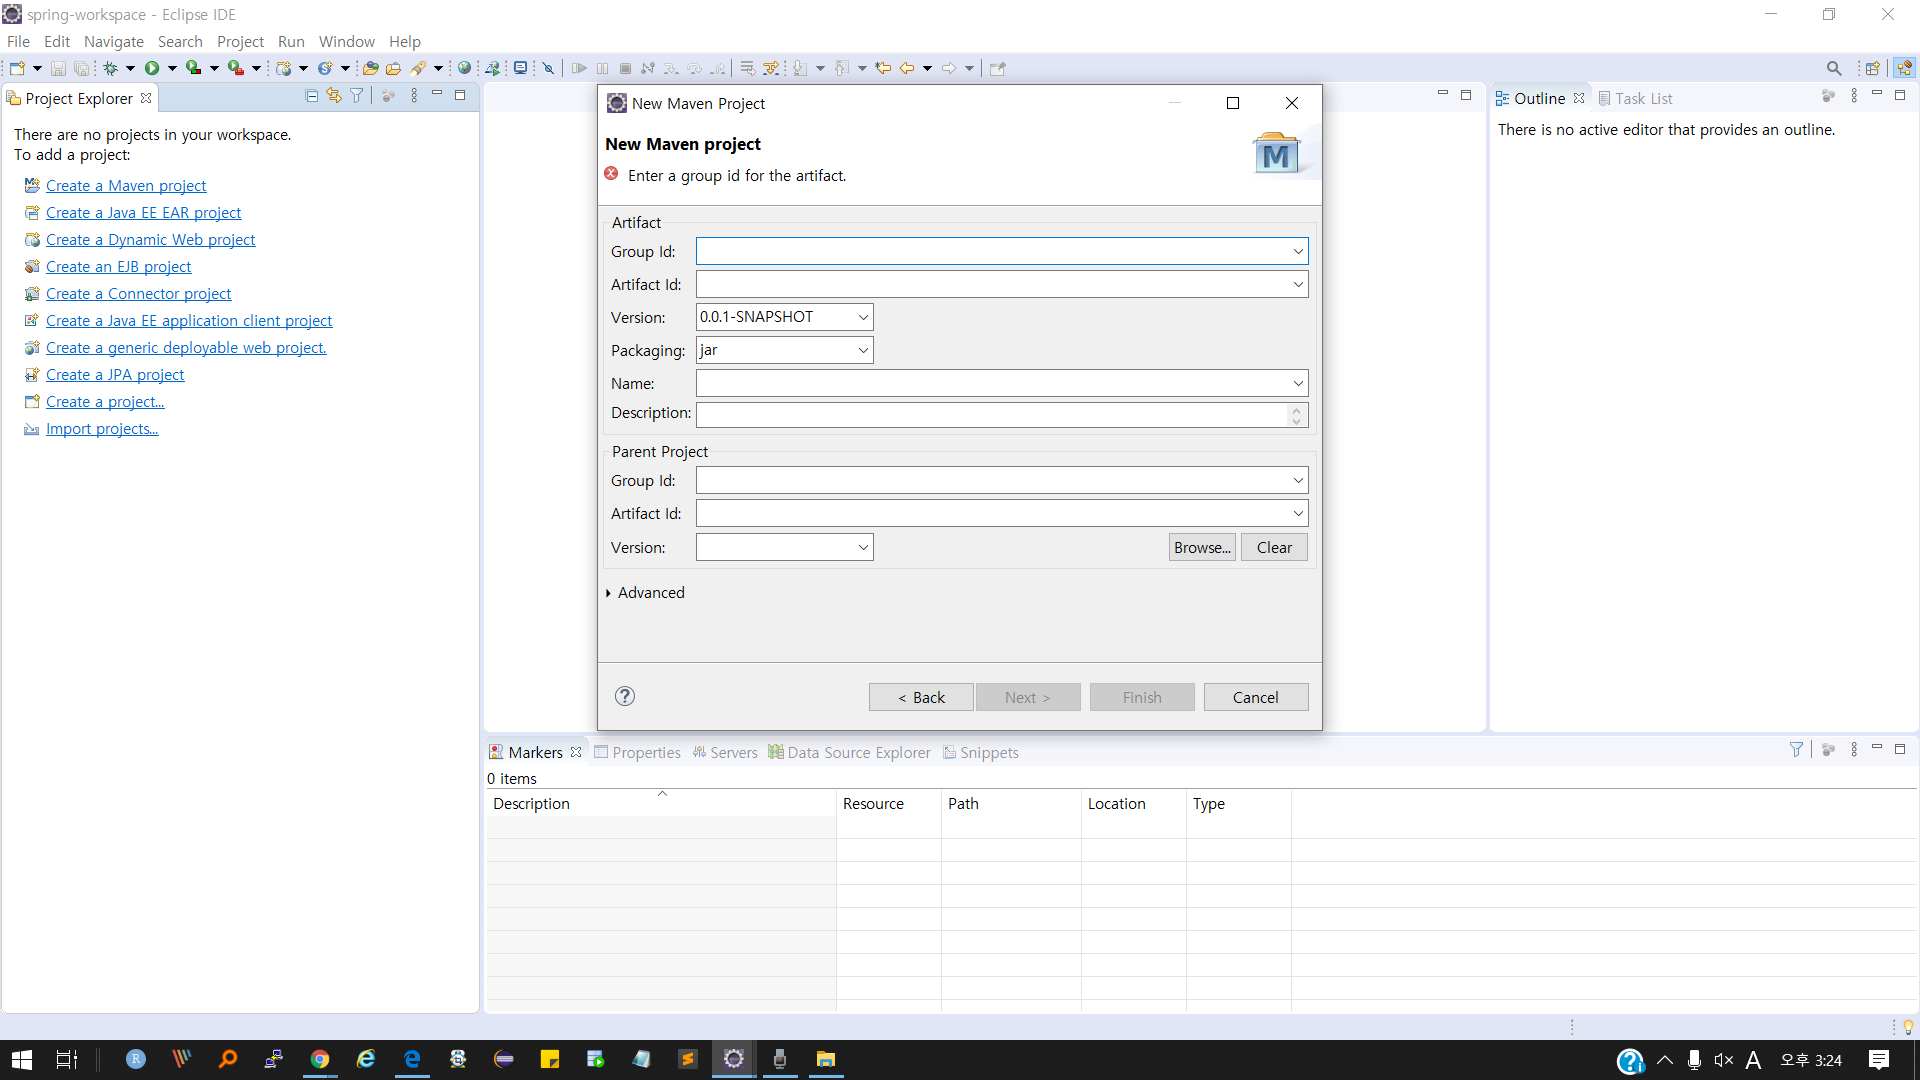1920x1080 pixels.
Task: Click the External Tools run icon
Action: pyautogui.click(x=236, y=68)
